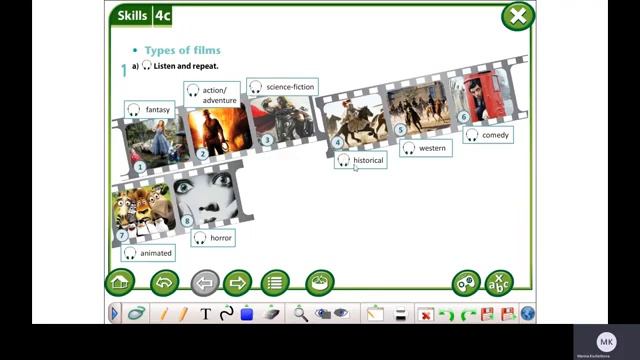640x360 pixels.
Task: Click the green curved back arrow button
Action: [164, 282]
